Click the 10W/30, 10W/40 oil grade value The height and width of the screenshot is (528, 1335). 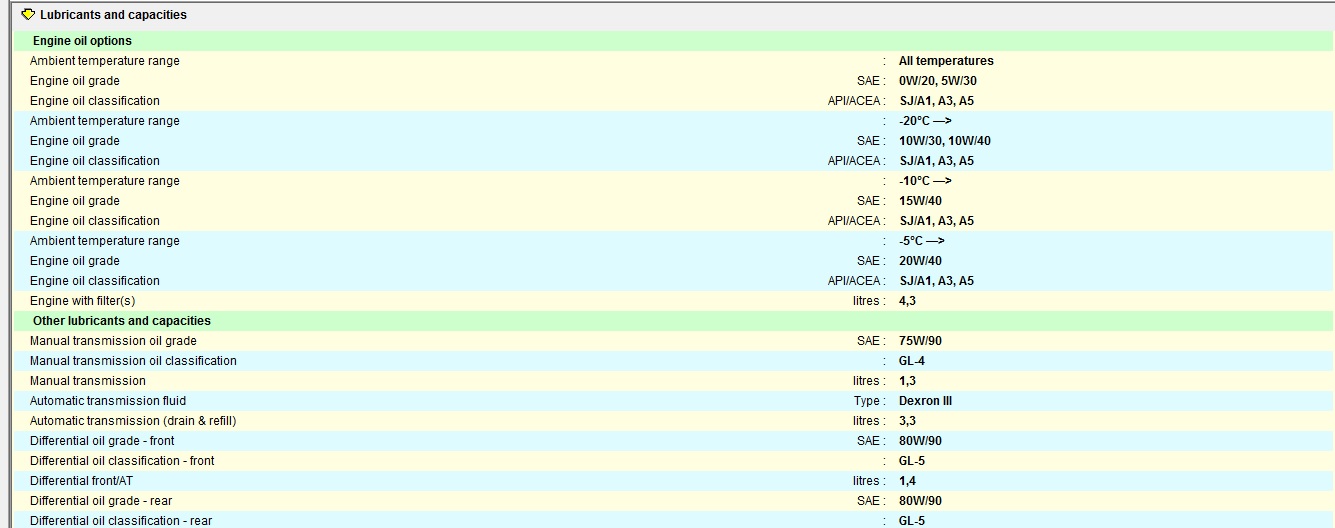pos(944,141)
